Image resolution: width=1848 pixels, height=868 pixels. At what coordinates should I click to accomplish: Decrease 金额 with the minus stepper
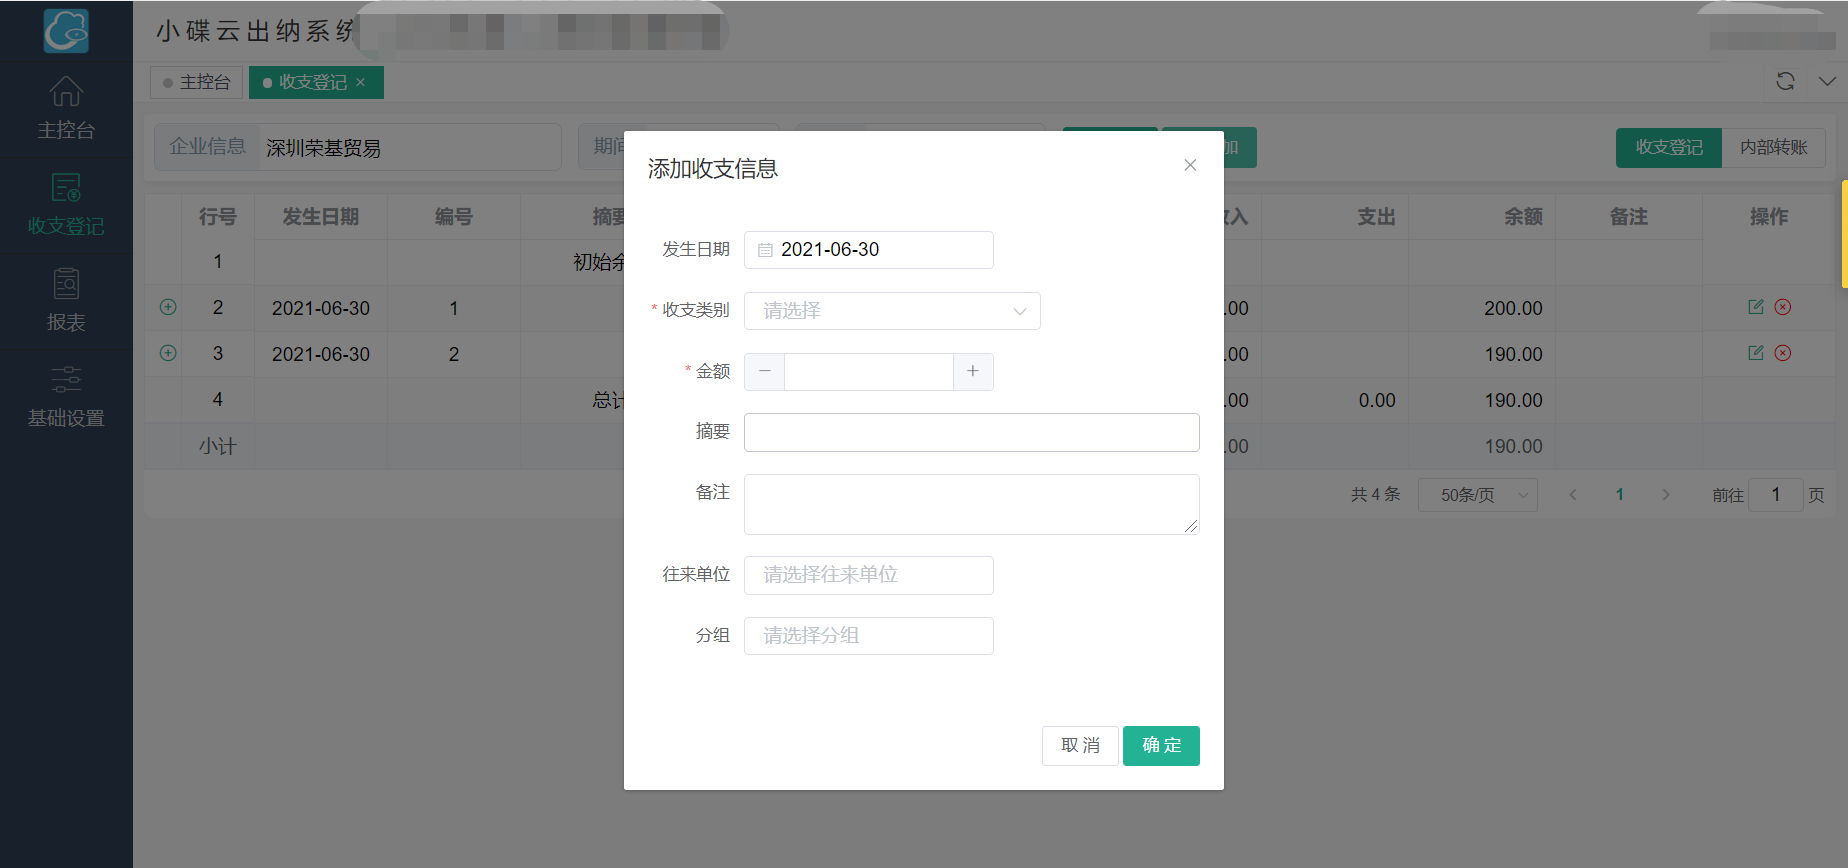click(765, 371)
